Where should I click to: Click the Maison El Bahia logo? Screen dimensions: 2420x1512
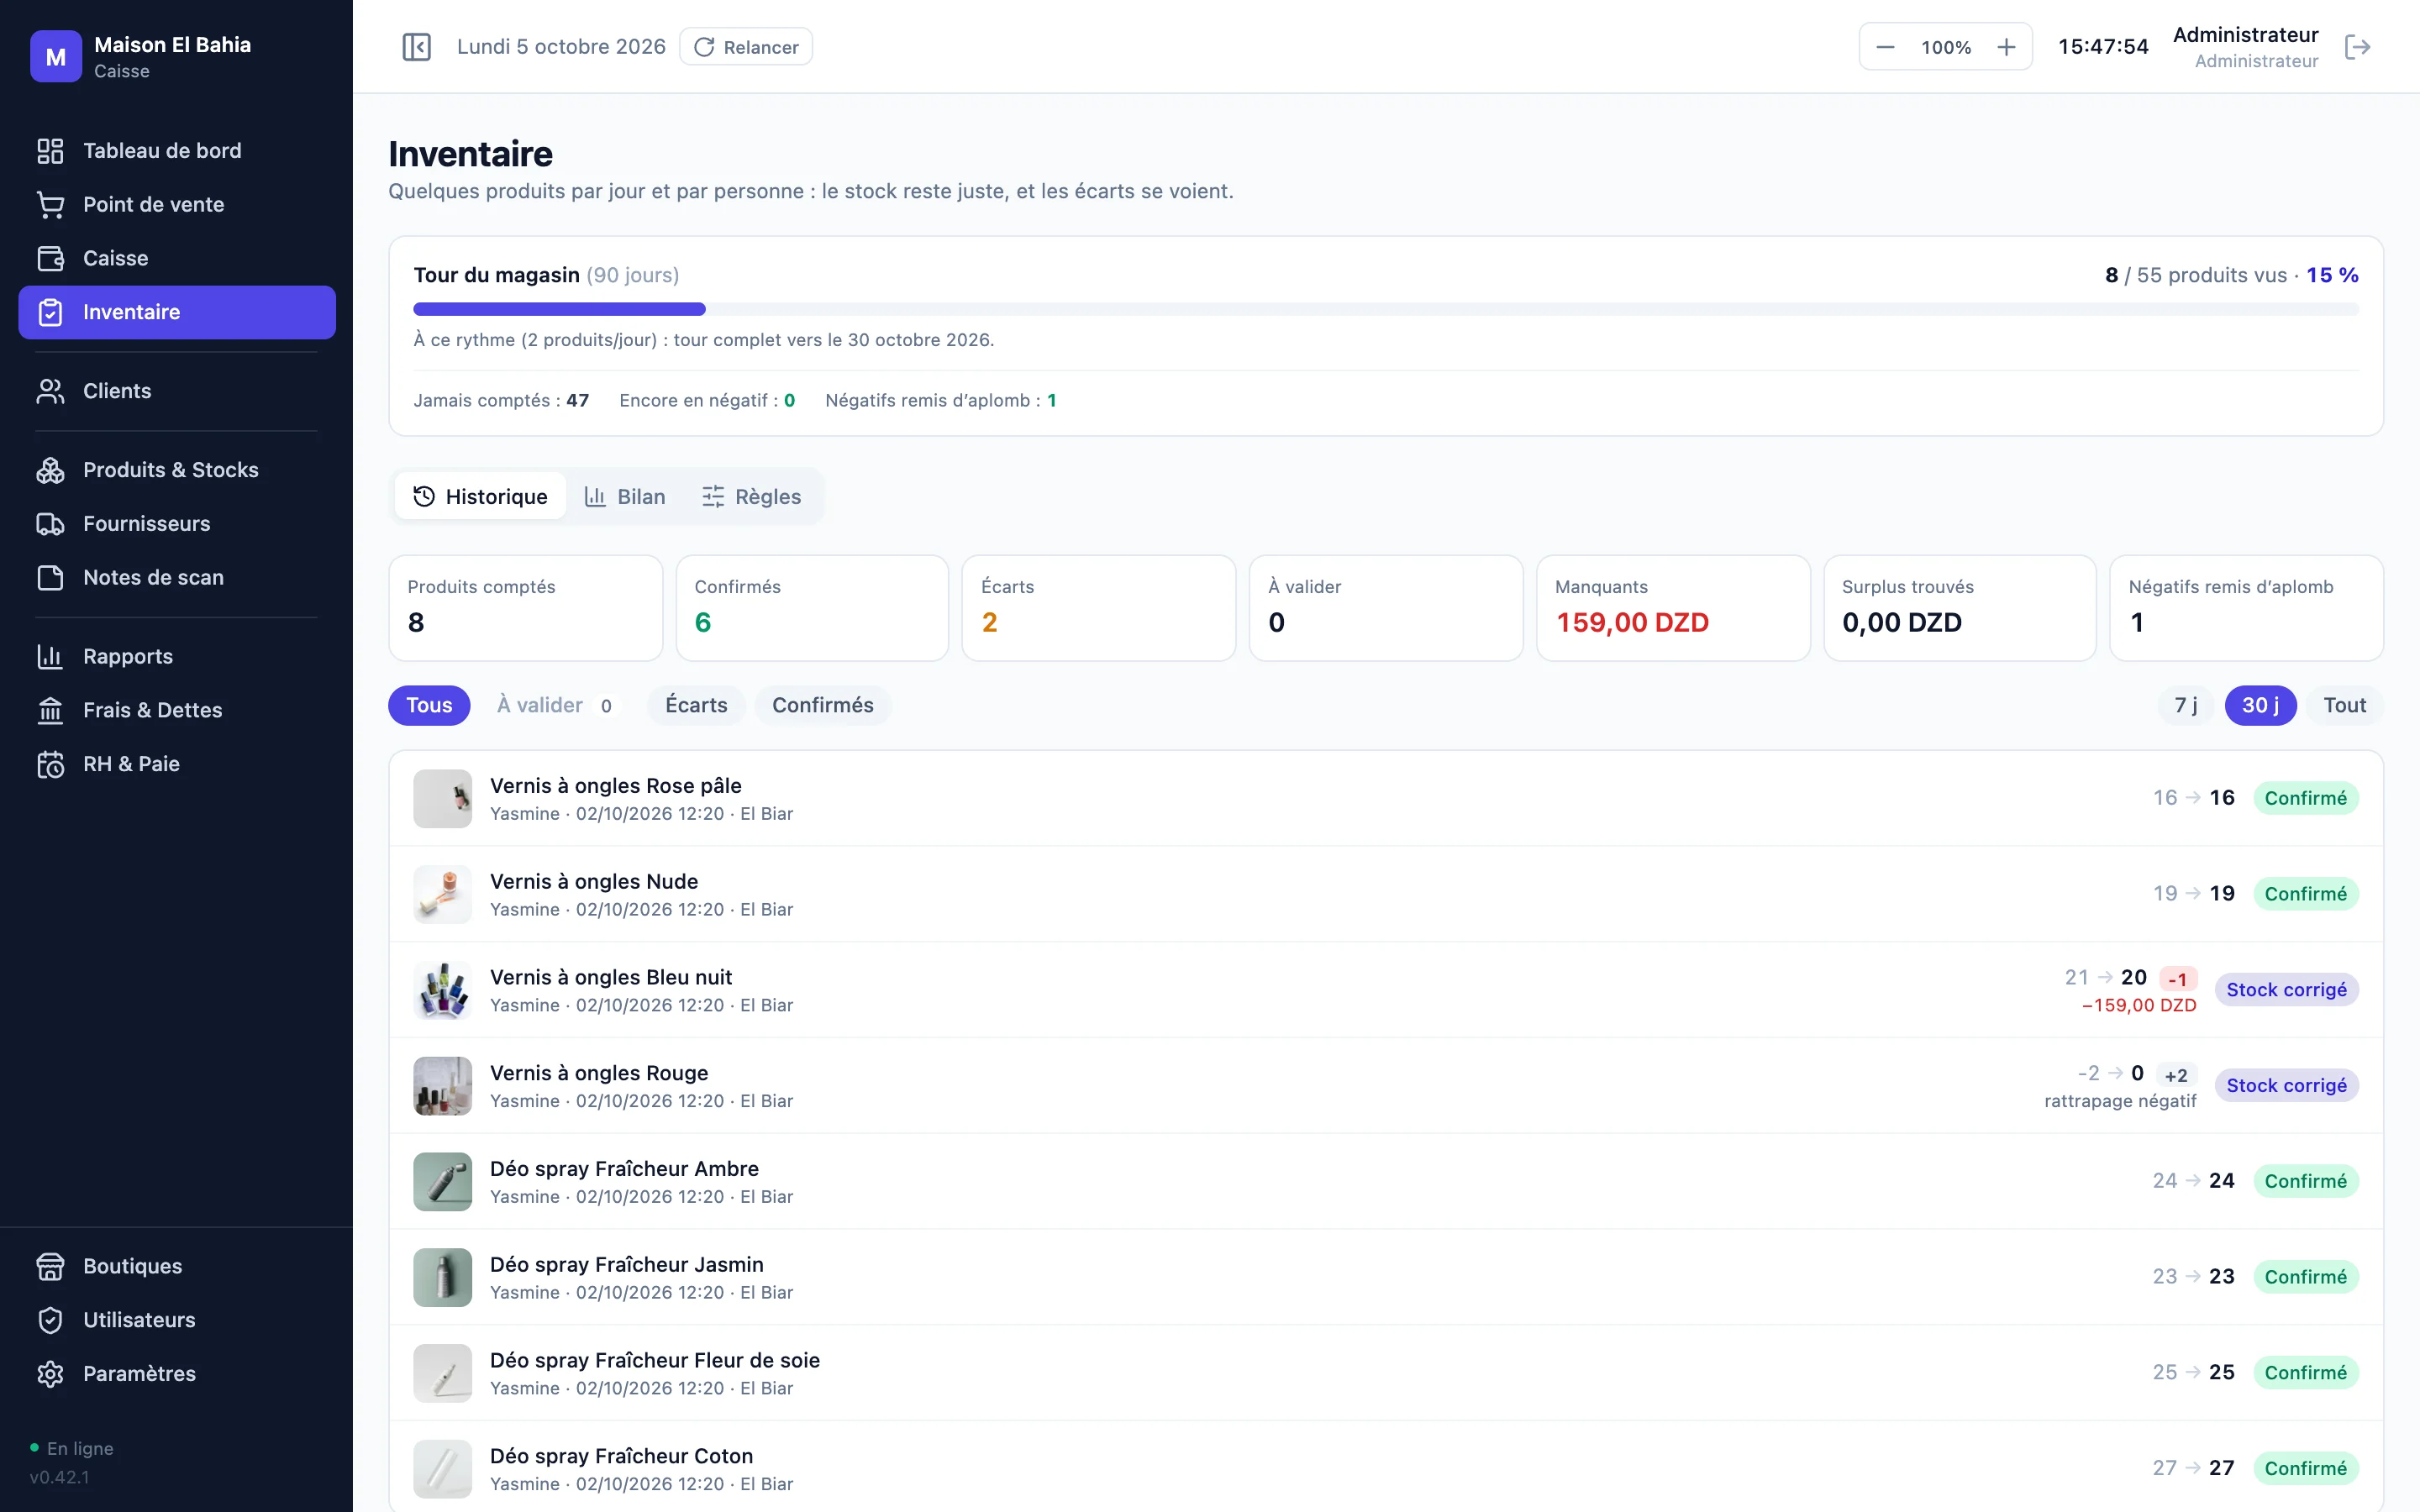pyautogui.click(x=56, y=57)
